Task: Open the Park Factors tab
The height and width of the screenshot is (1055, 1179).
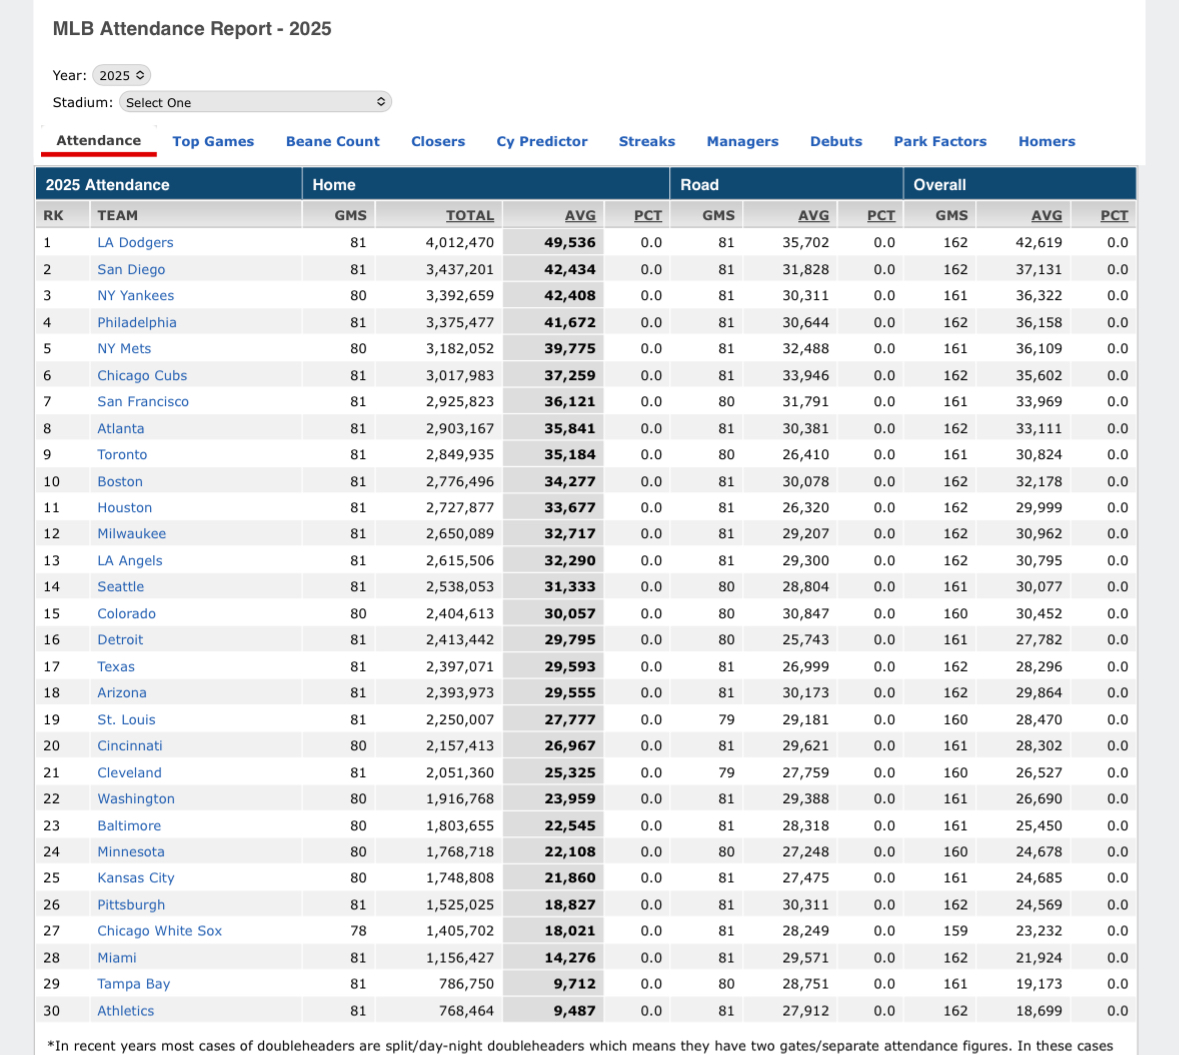Action: 940,141
